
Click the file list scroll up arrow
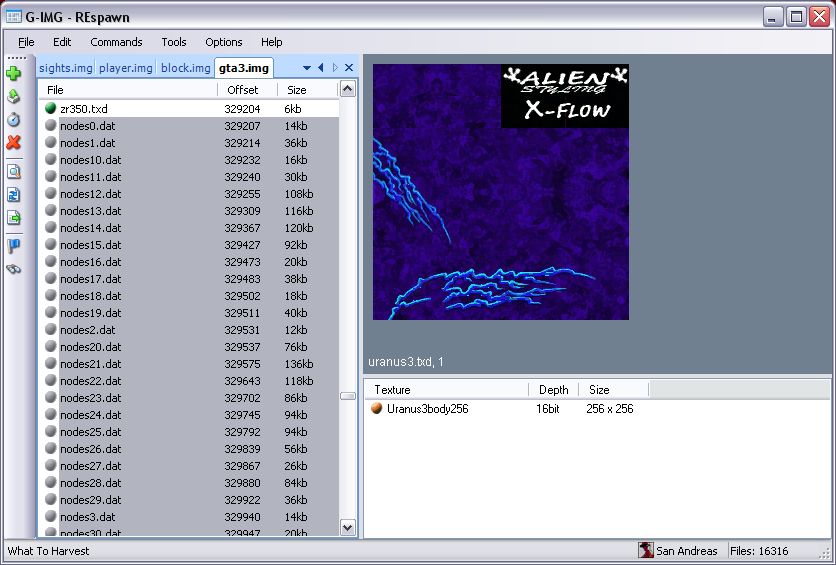tap(348, 89)
